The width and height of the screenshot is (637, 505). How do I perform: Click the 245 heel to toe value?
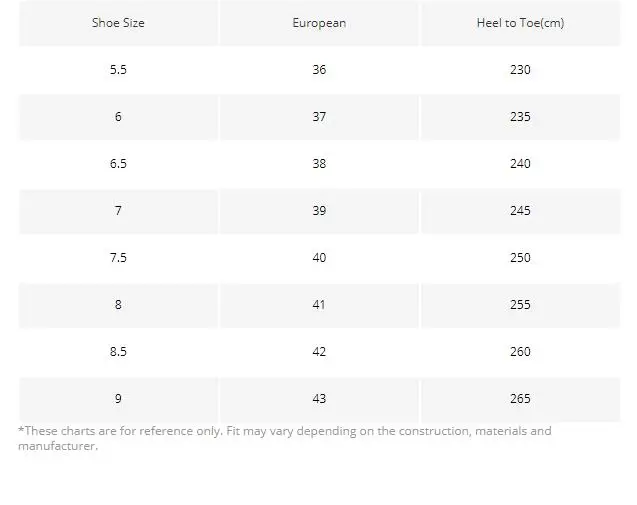coord(520,210)
